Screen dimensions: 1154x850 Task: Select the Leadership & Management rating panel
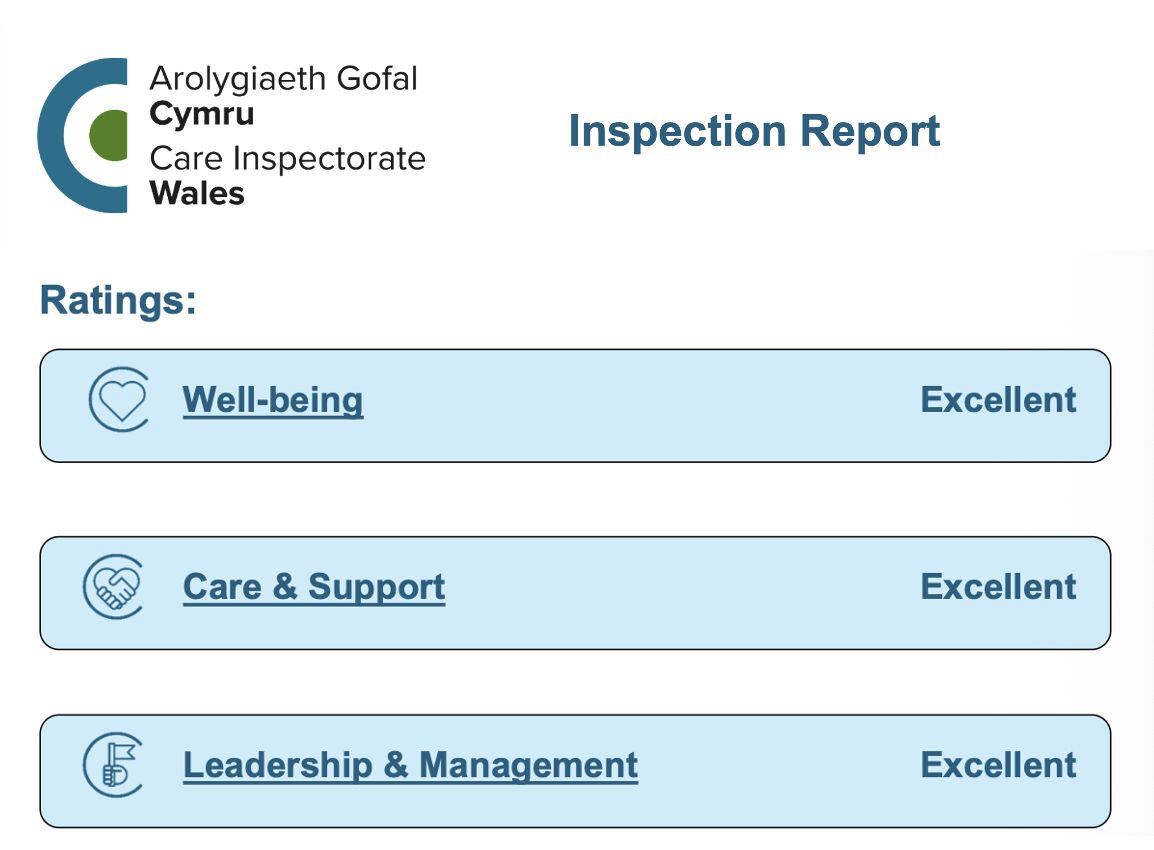point(575,771)
